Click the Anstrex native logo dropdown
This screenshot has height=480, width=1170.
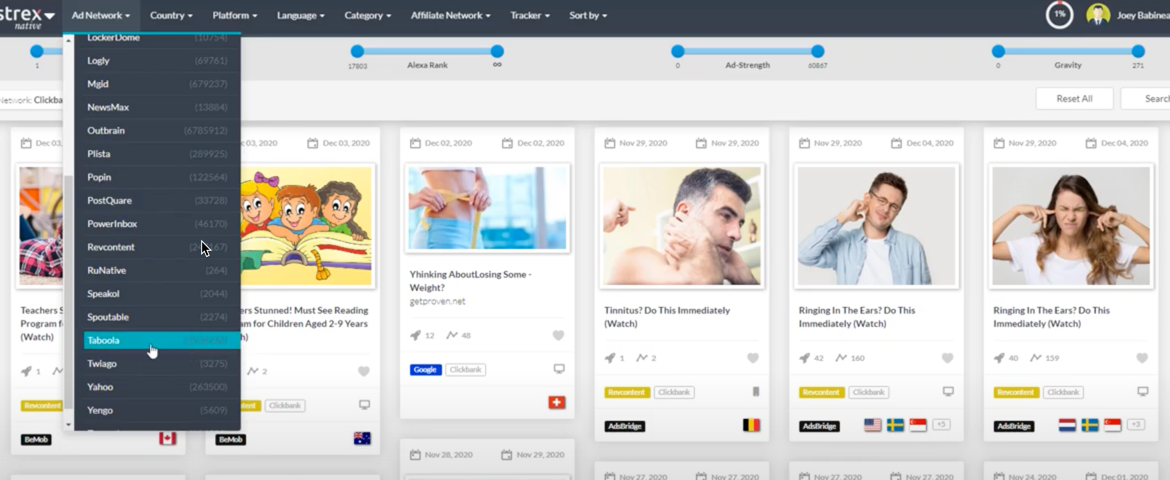28,16
